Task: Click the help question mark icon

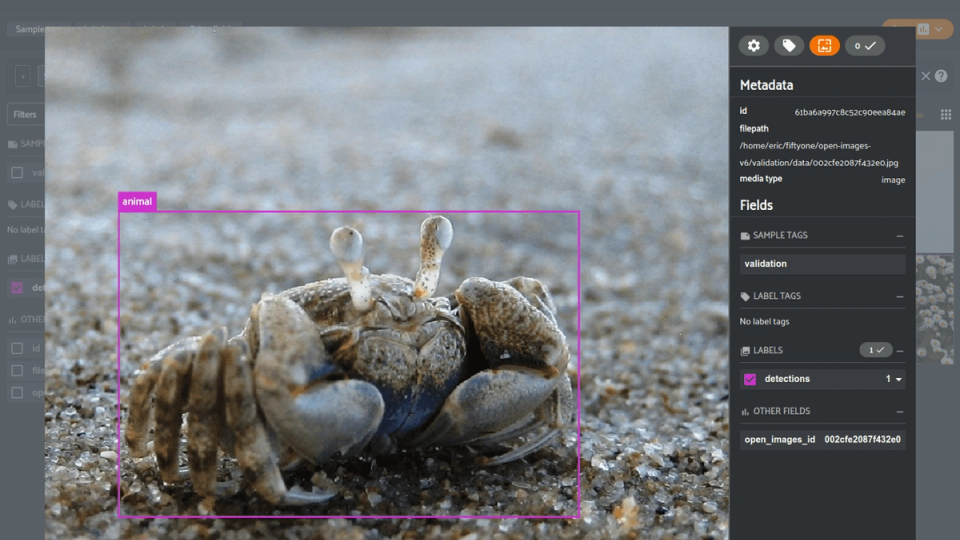Action: [941, 76]
